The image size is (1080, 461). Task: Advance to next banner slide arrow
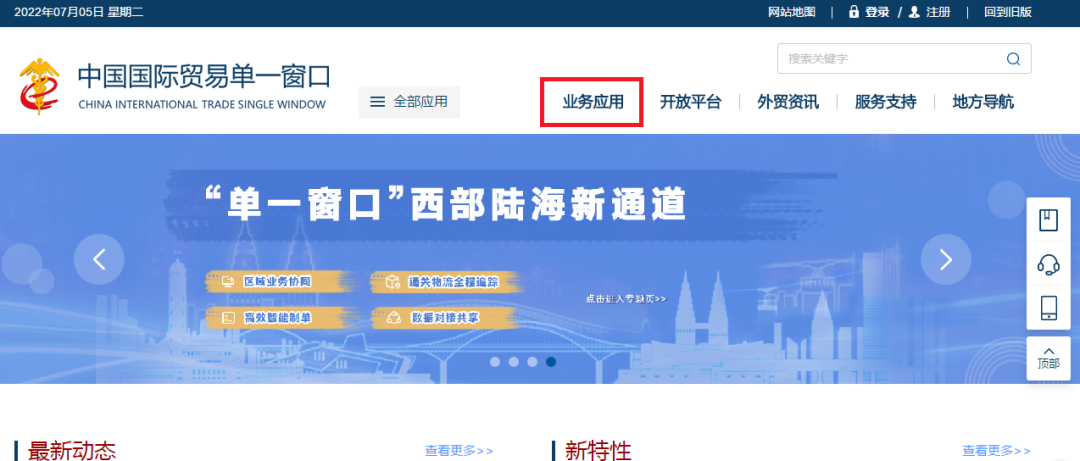point(946,260)
